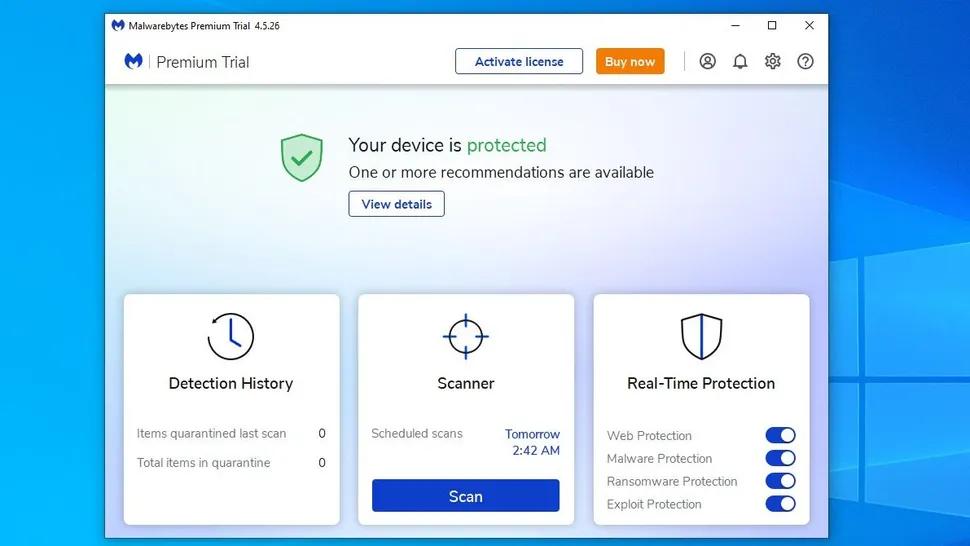Open the account profile icon
970x546 pixels.
(x=708, y=62)
